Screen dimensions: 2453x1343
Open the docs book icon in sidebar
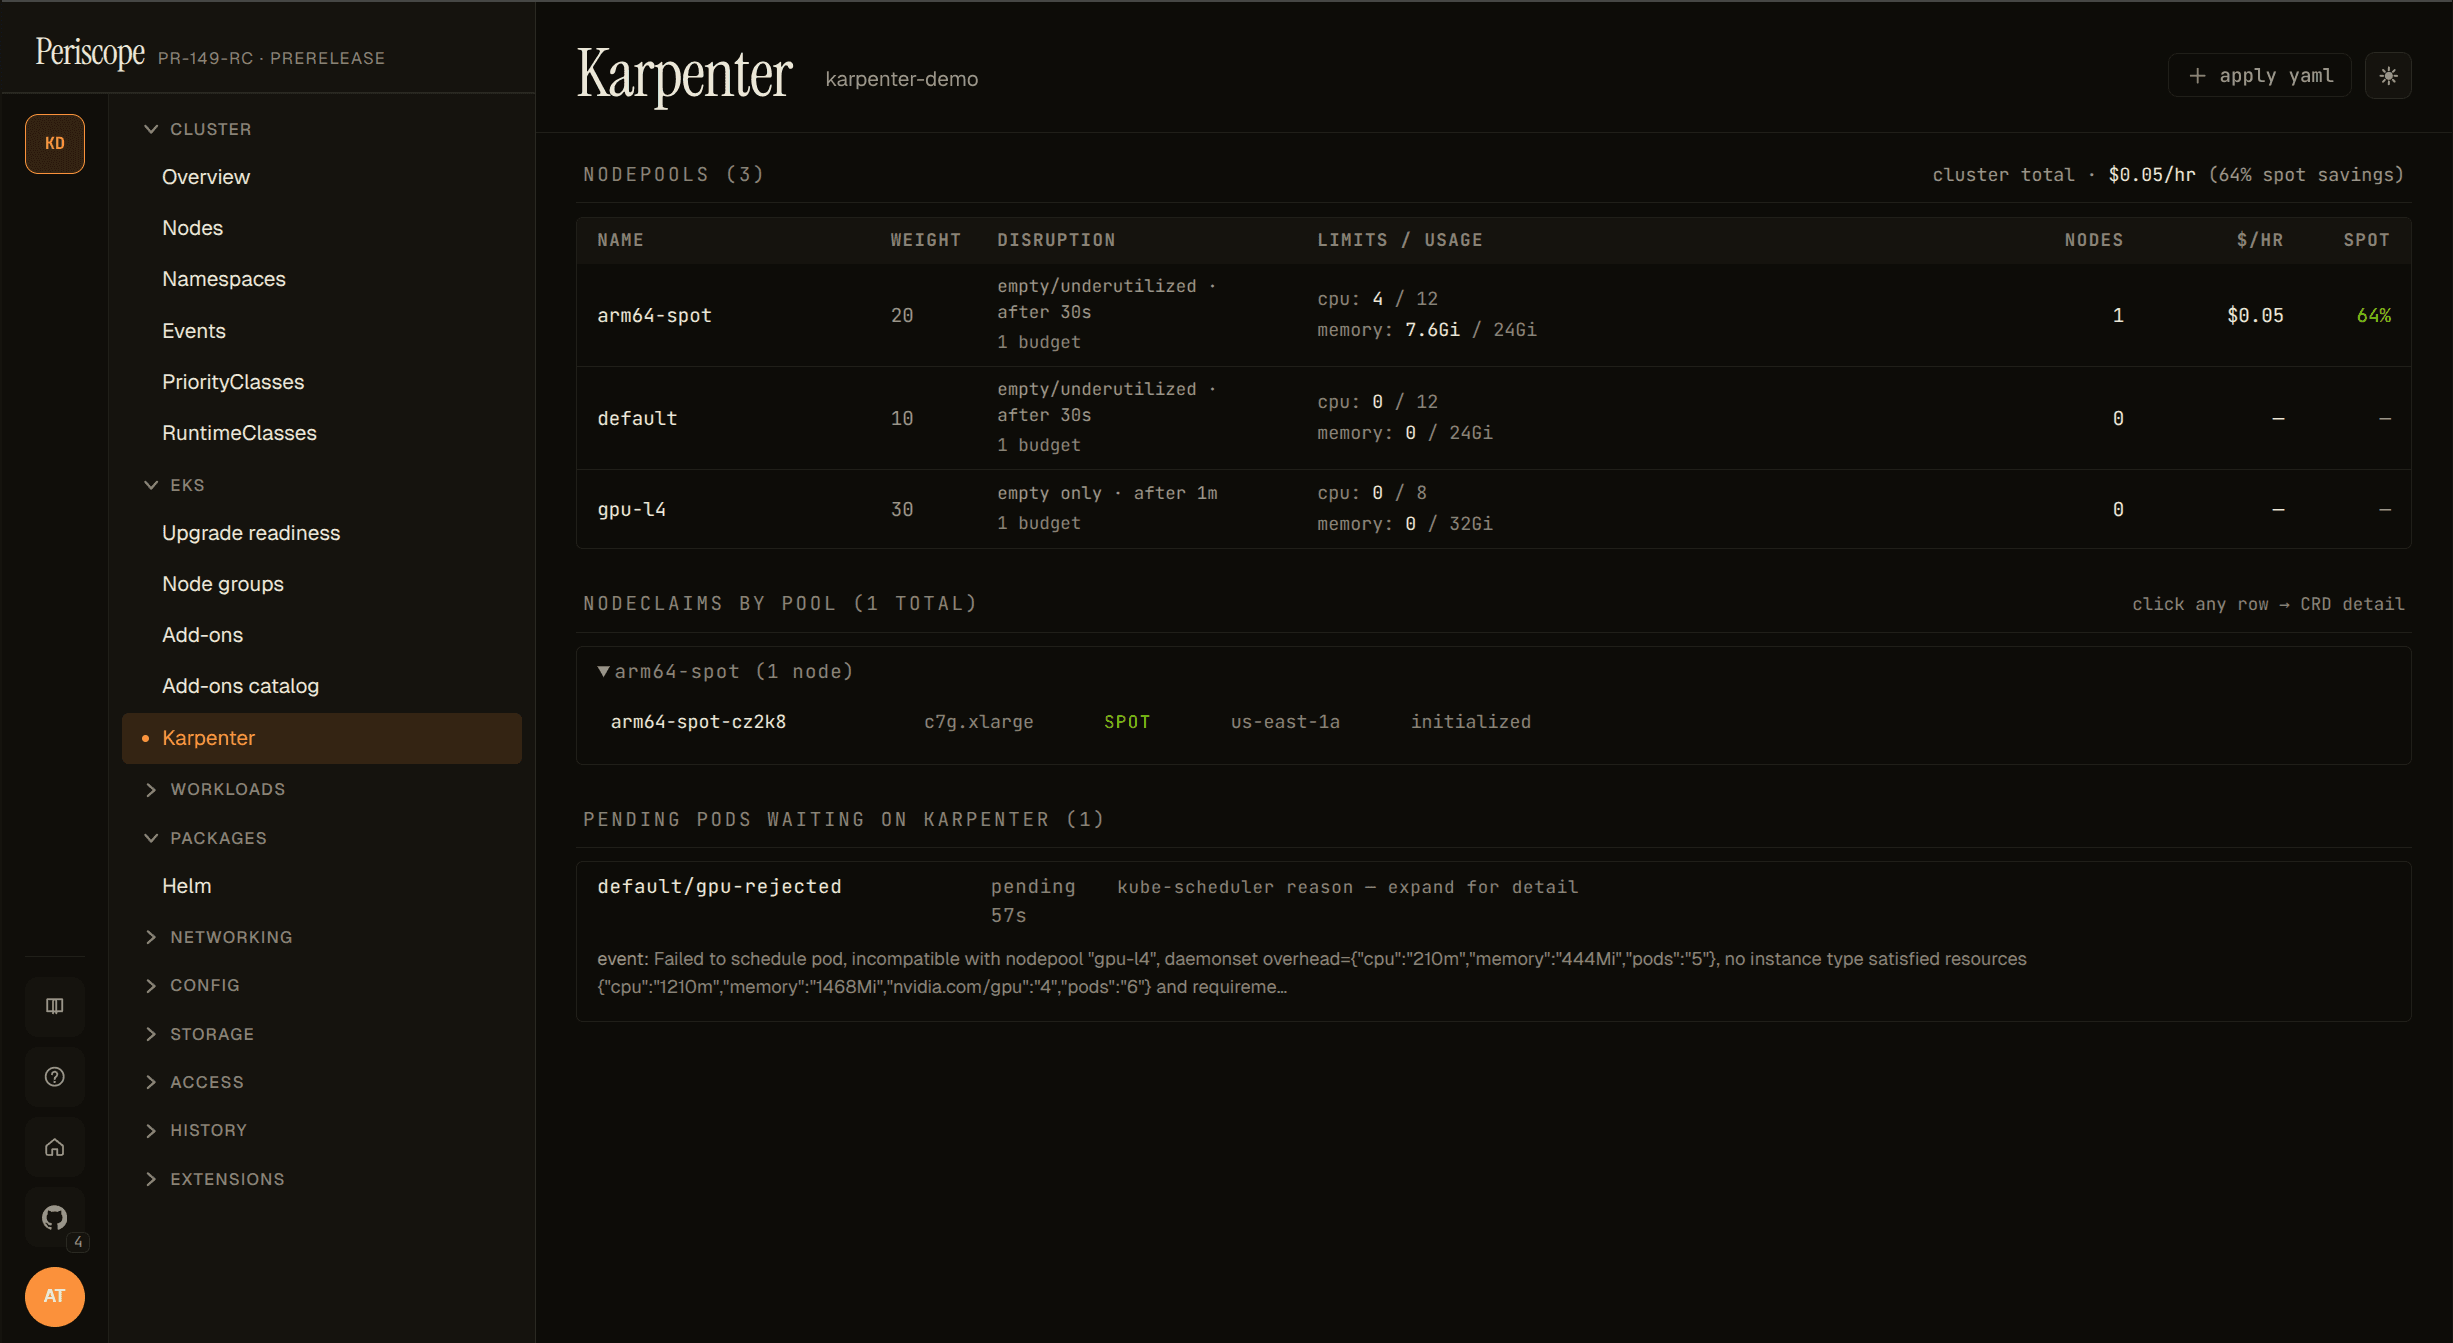point(55,1006)
